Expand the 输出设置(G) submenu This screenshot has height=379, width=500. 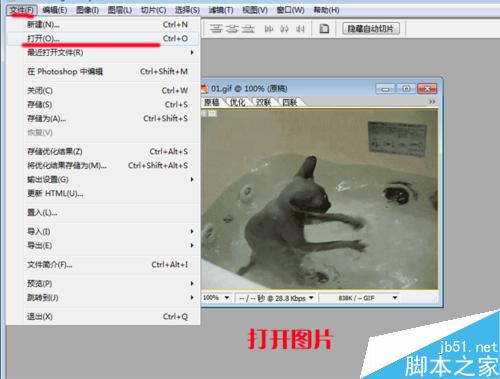coord(103,179)
